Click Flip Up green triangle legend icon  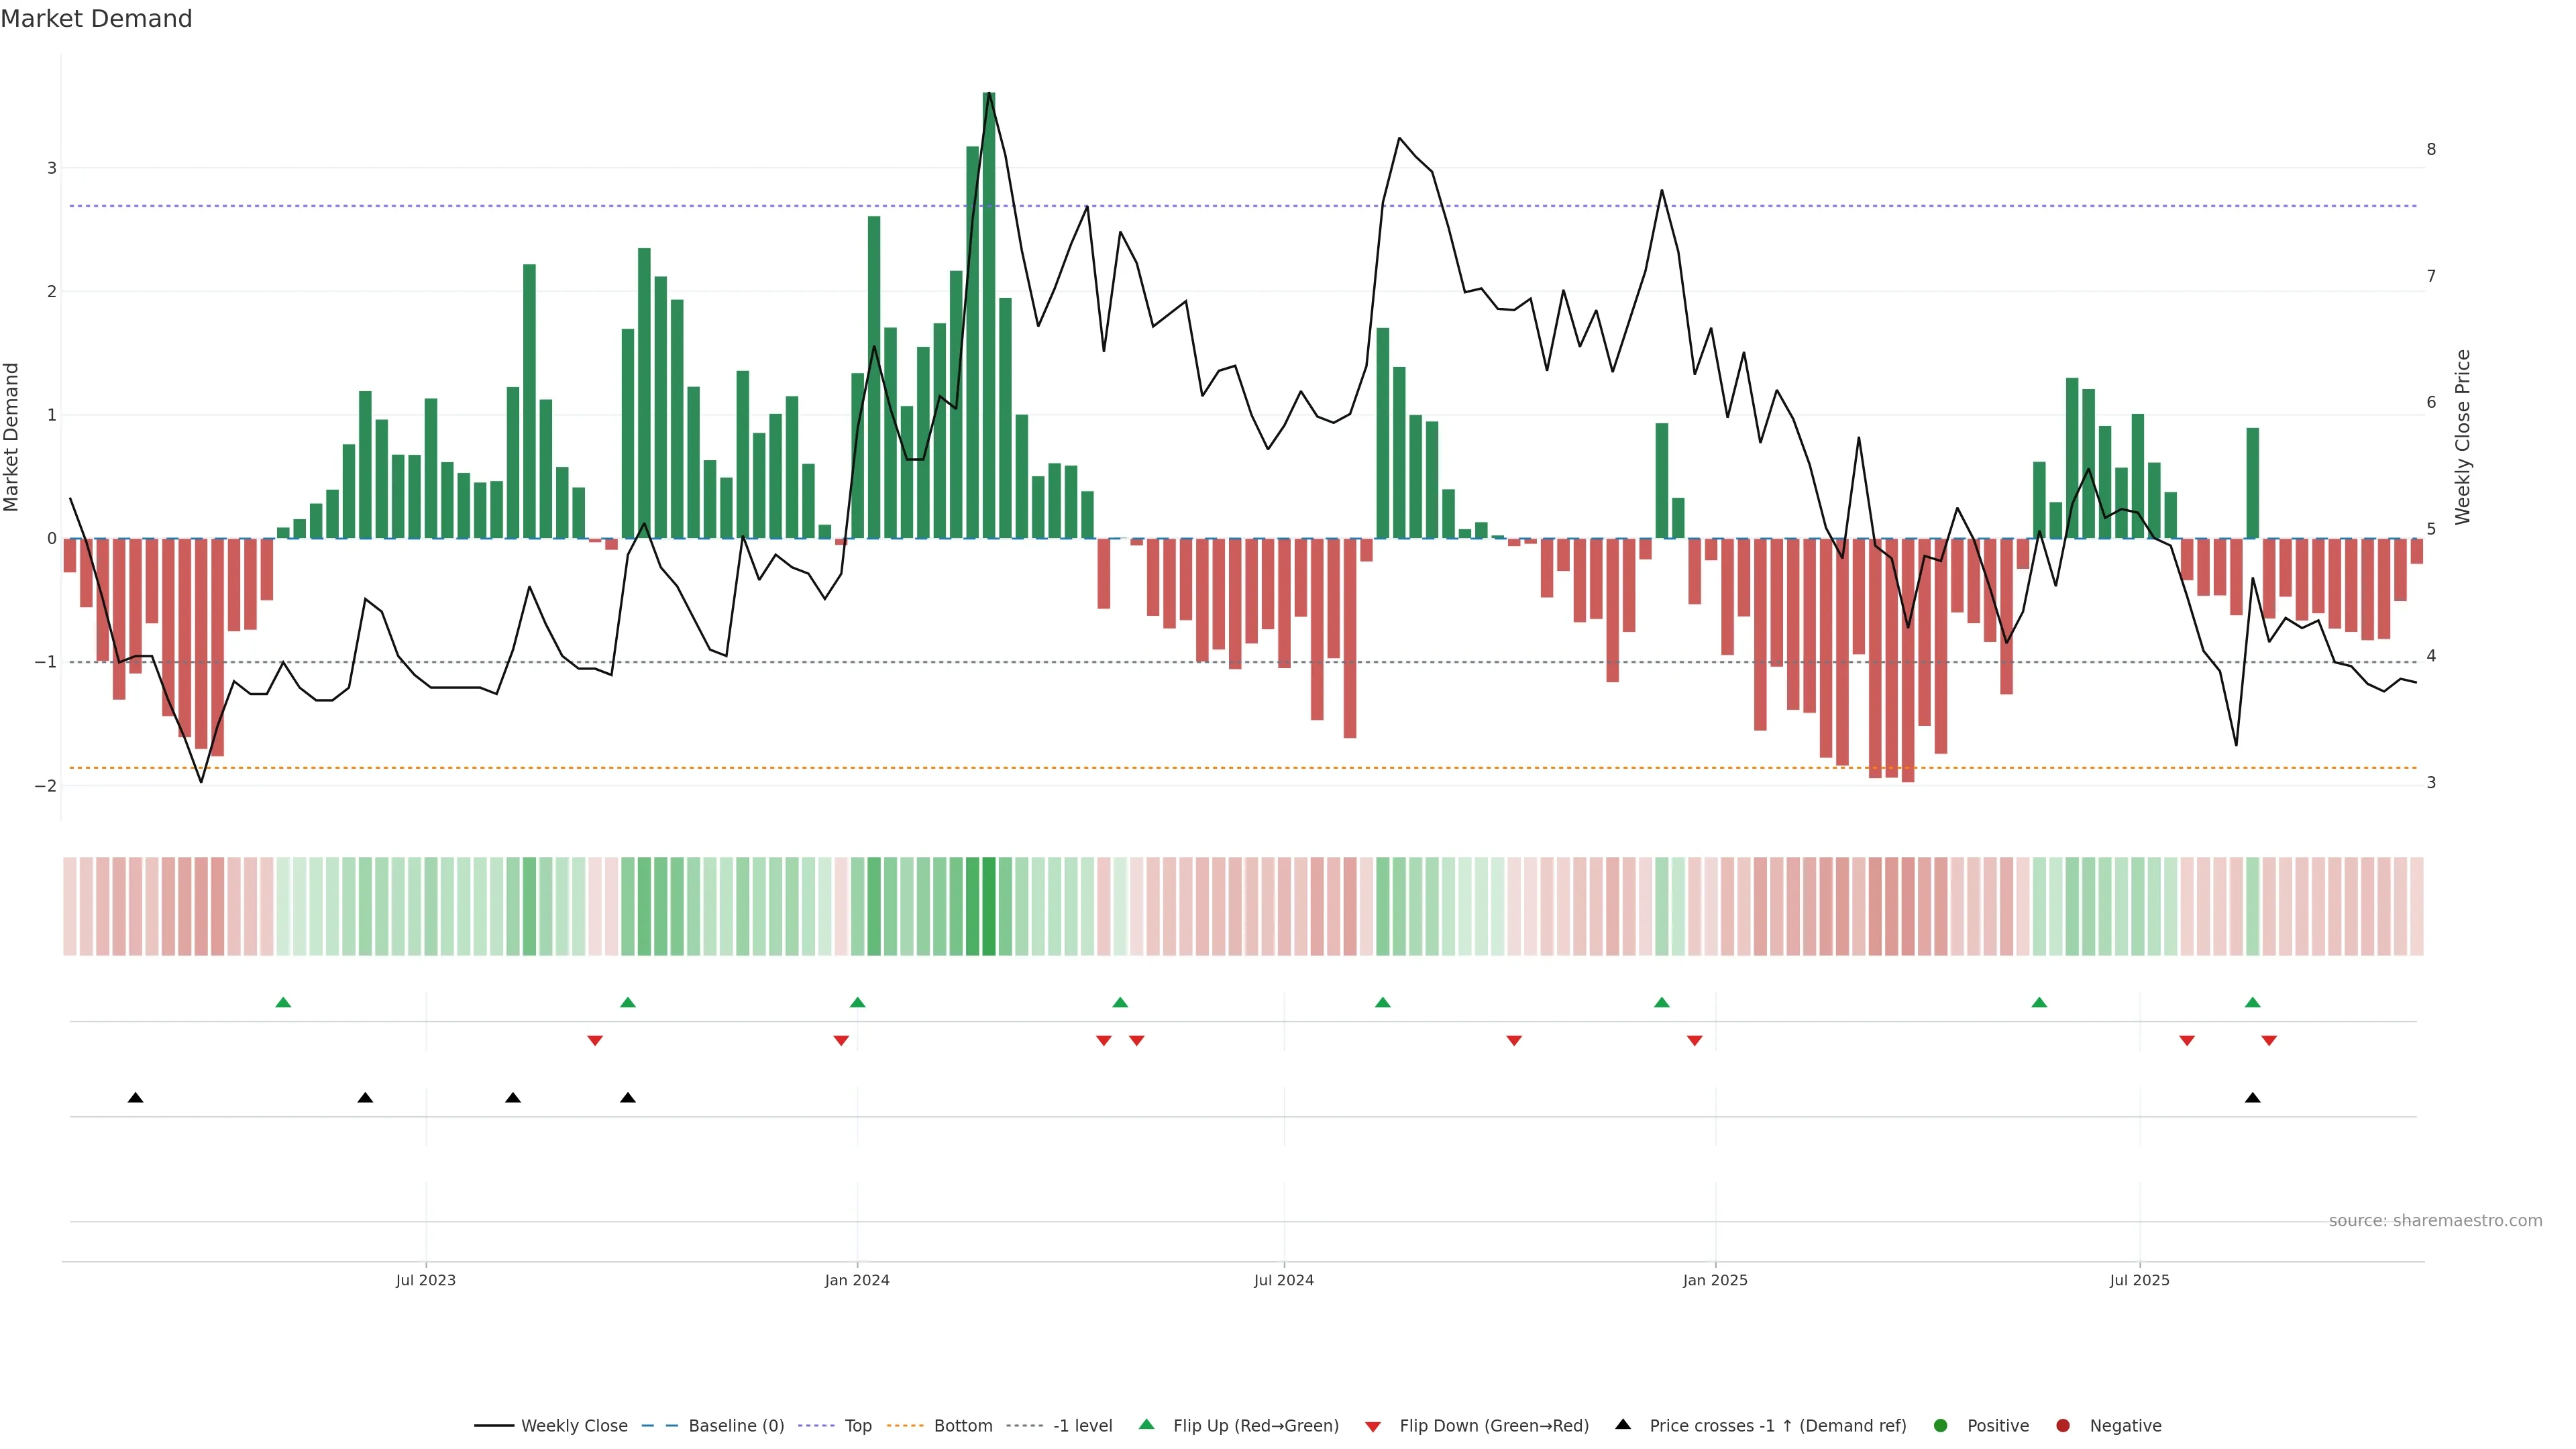click(1147, 1425)
